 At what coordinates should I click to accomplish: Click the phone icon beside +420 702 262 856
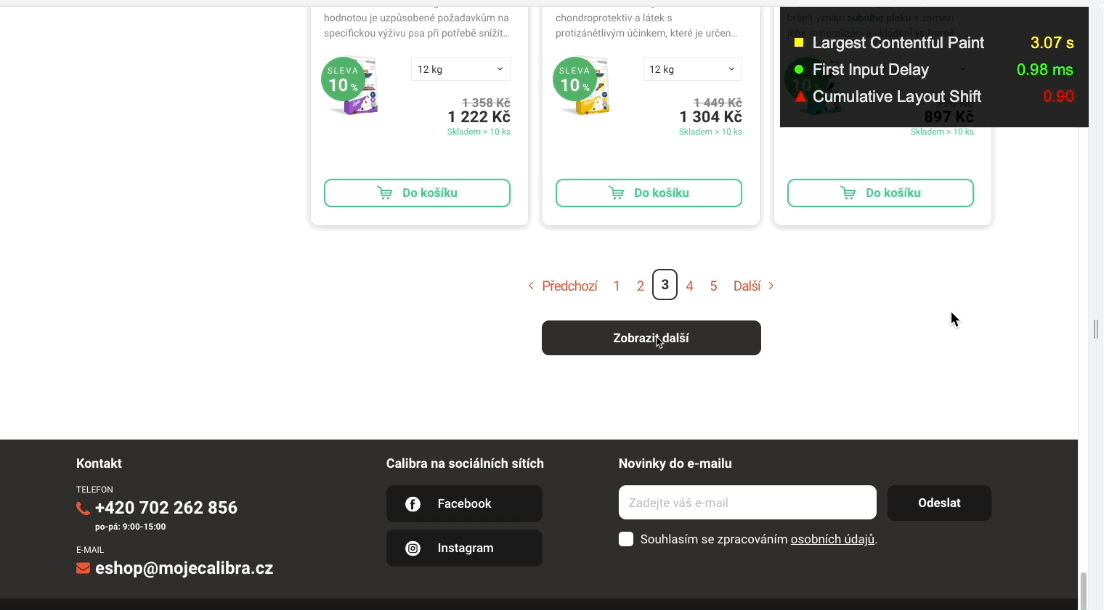[83, 508]
